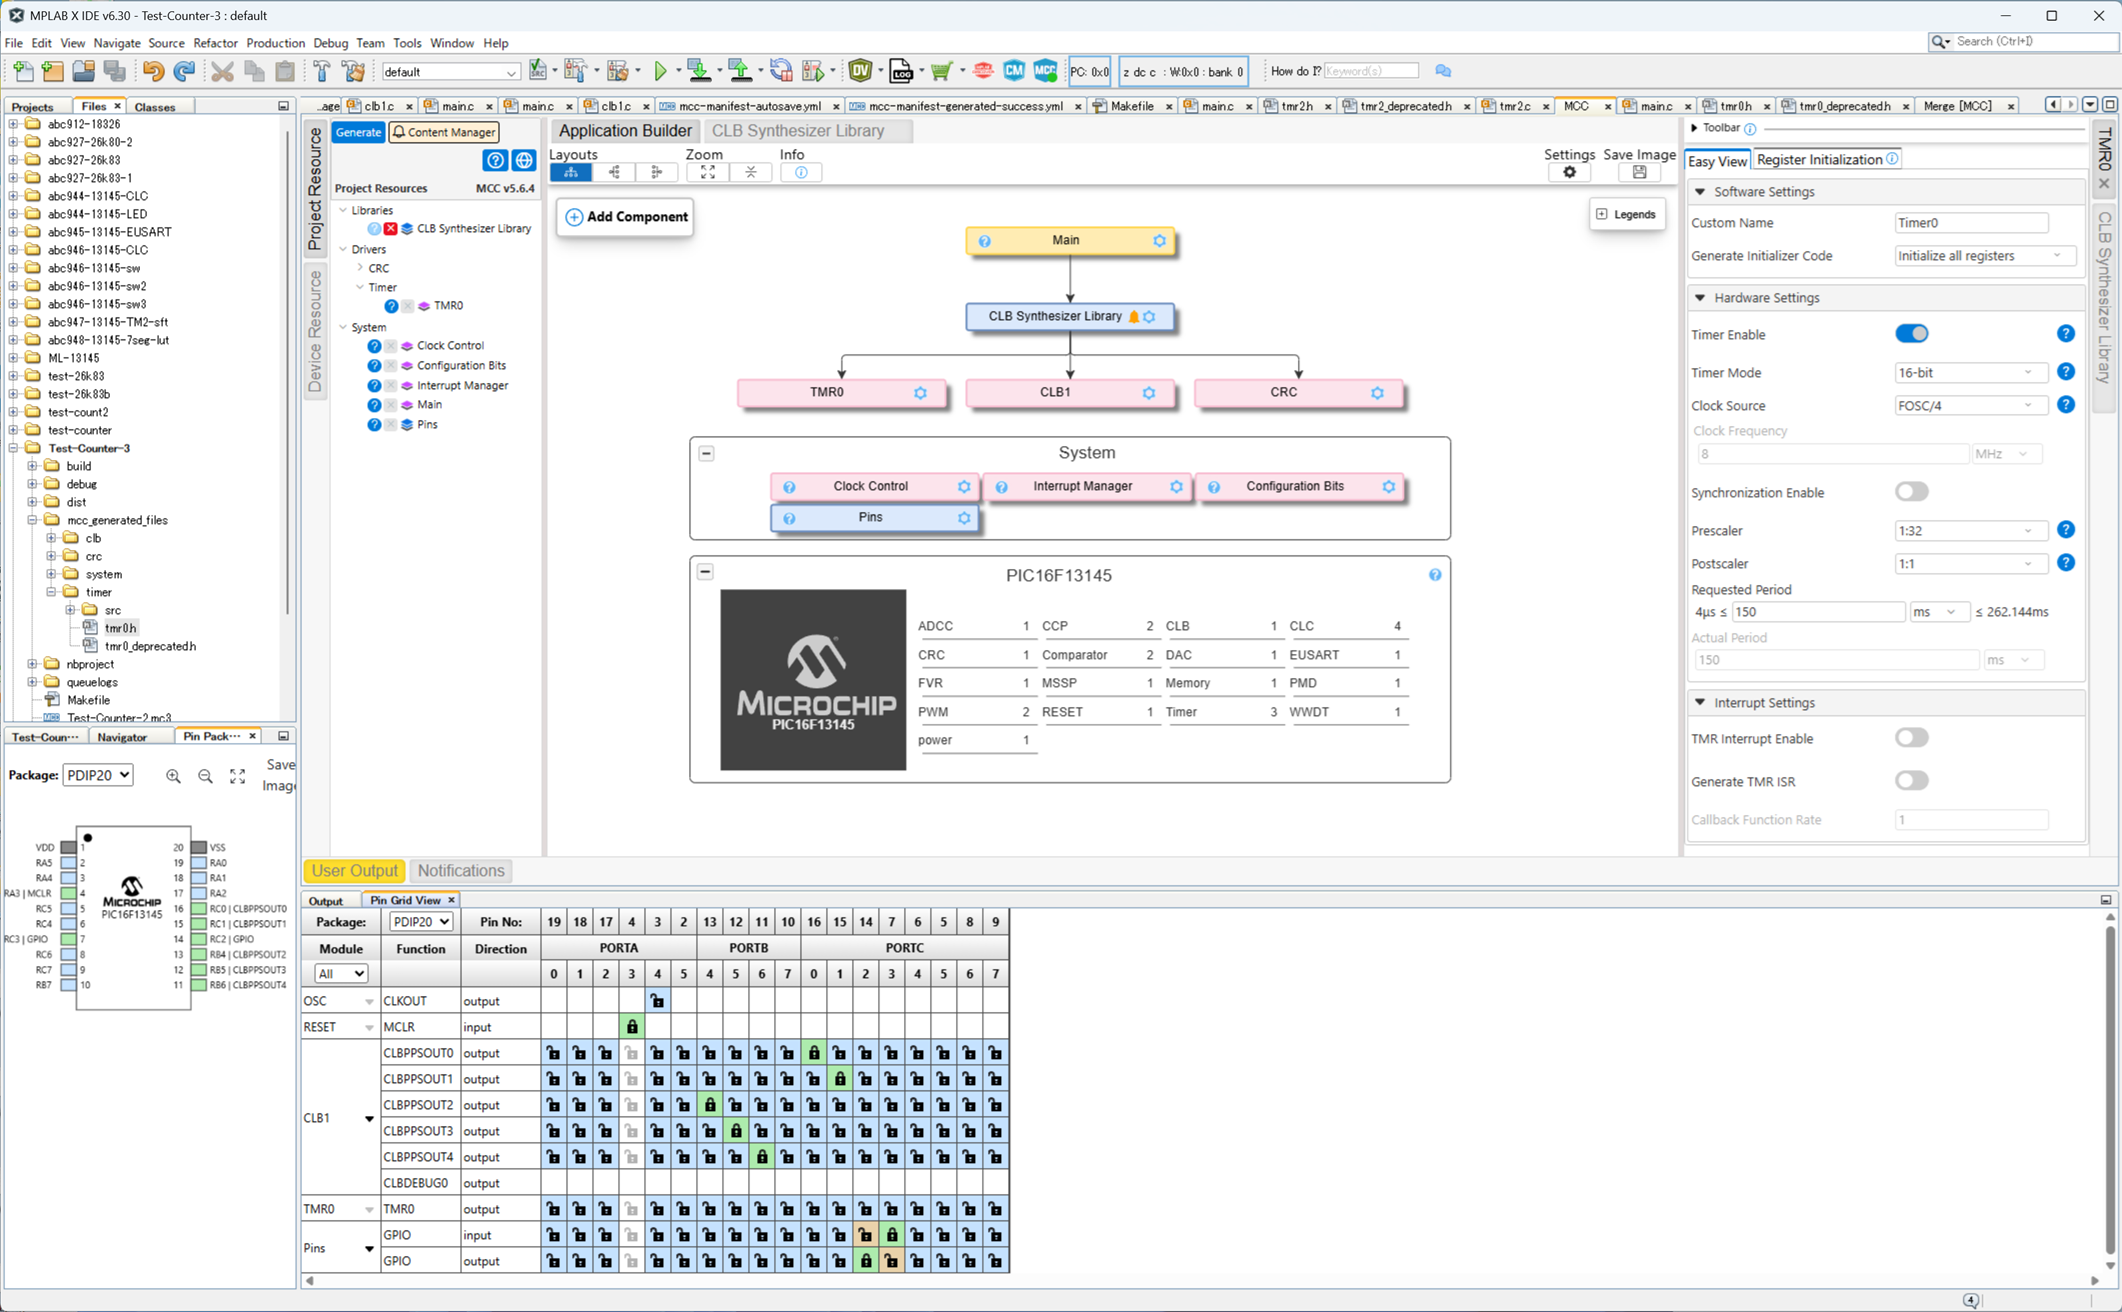This screenshot has height=1312, width=2122.
Task: Open the Timer Mode dropdown
Action: [x=1969, y=373]
